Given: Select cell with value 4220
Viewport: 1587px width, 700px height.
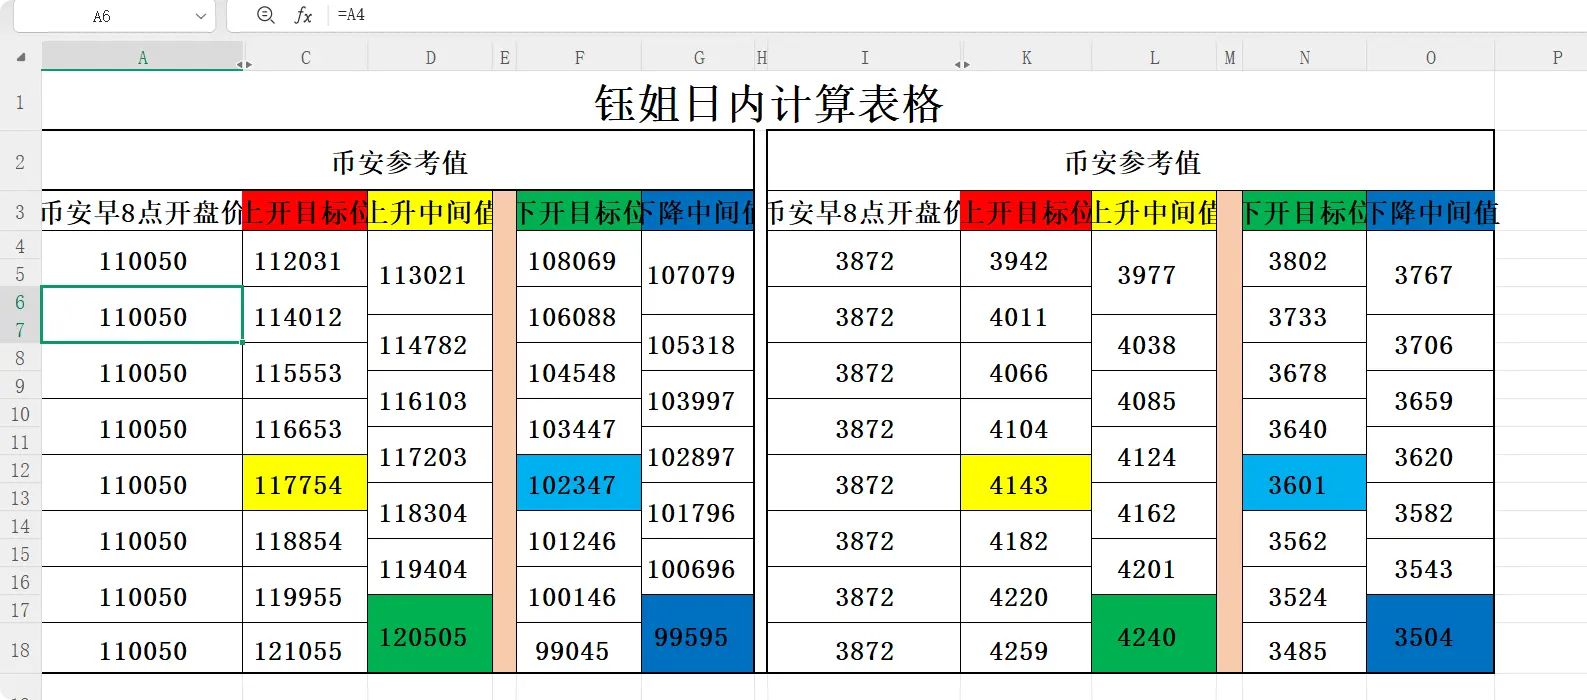Looking at the screenshot, I should tap(1026, 596).
